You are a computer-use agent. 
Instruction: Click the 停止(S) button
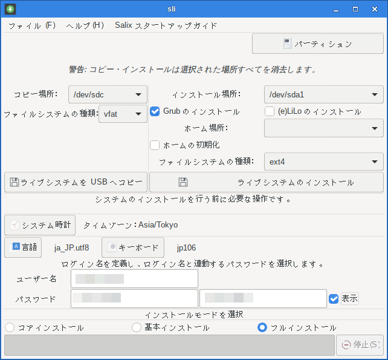360,345
